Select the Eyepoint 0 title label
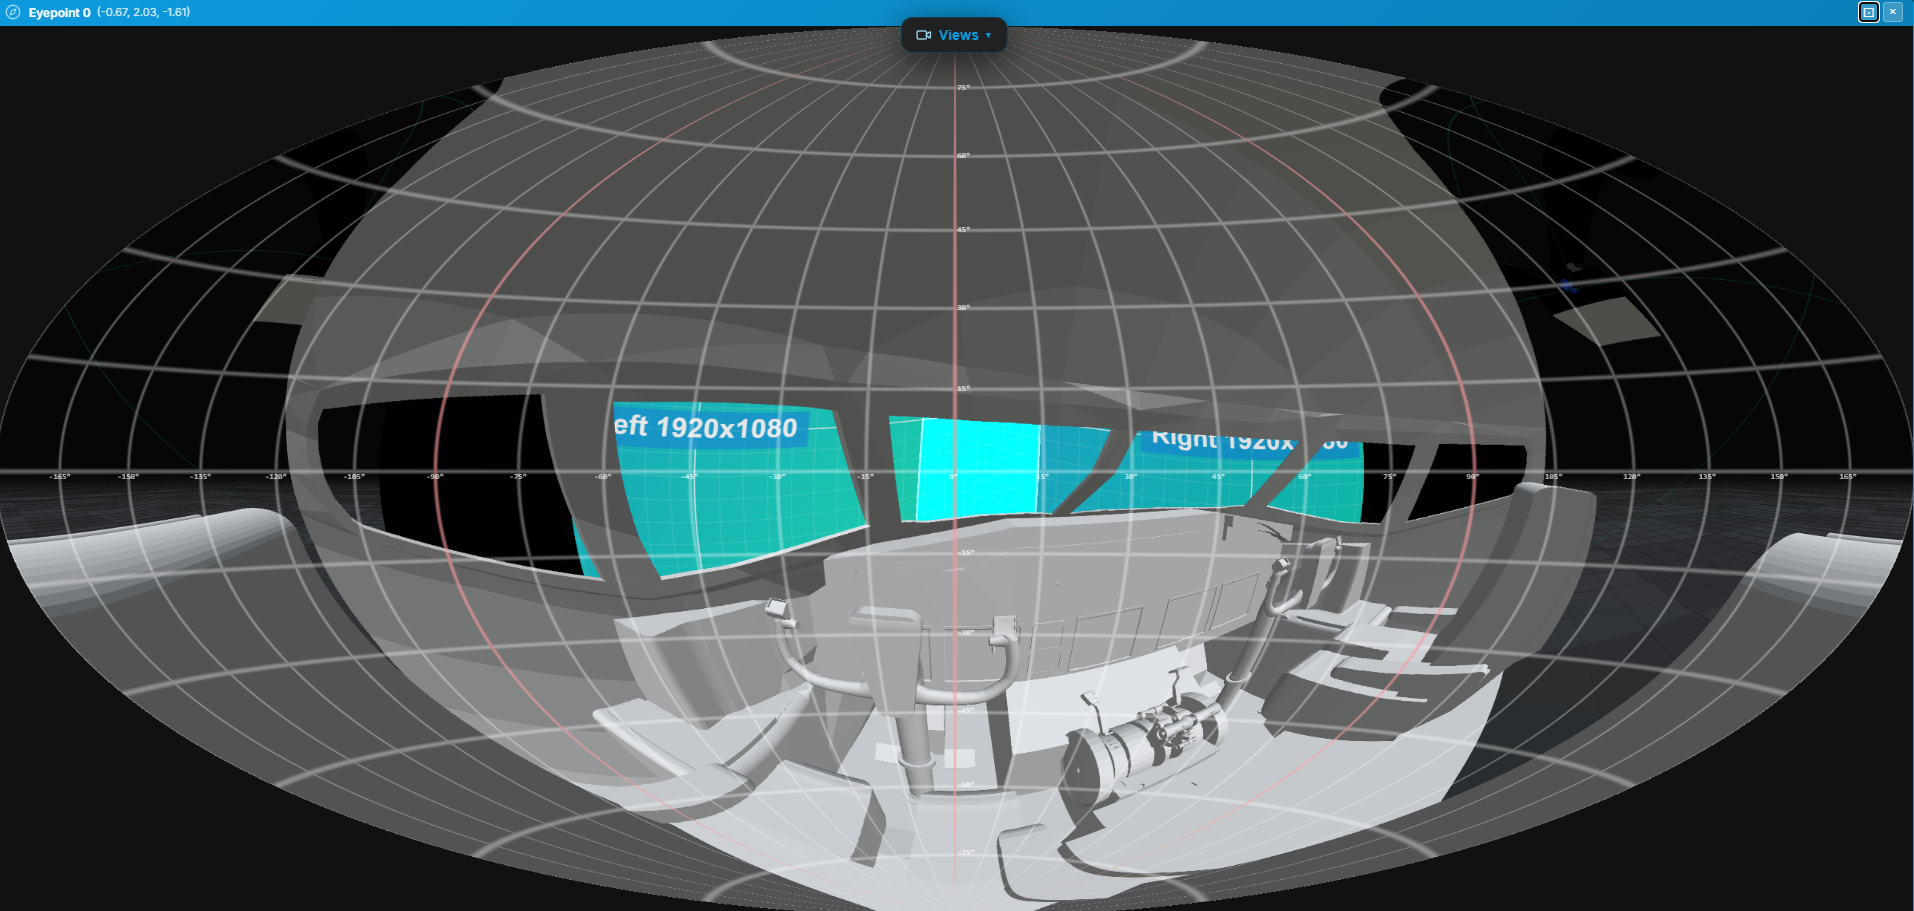The image size is (1914, 911). pos(61,13)
